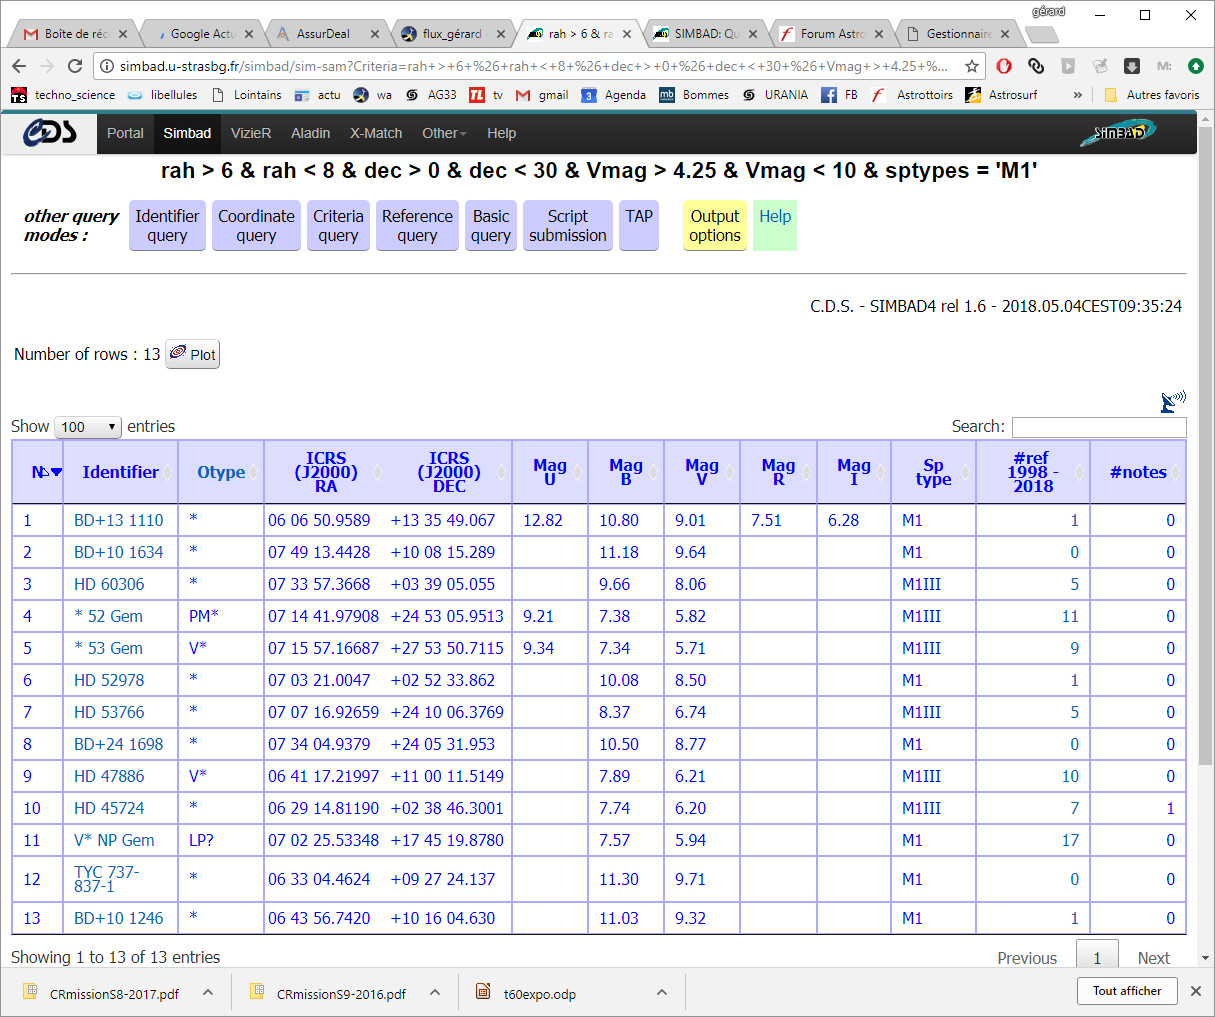Open the FB Facebook bookmark
This screenshot has height=1017, width=1215.
(x=840, y=95)
